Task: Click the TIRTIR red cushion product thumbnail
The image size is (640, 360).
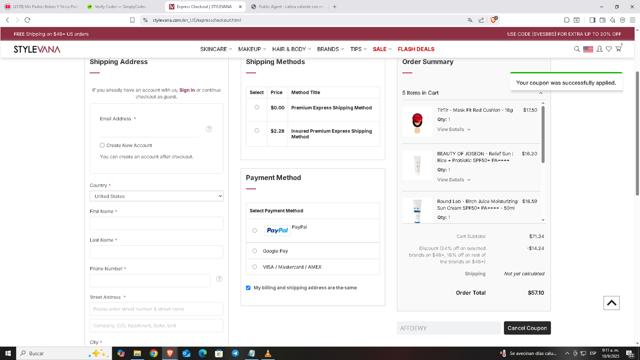Action: tap(417, 122)
